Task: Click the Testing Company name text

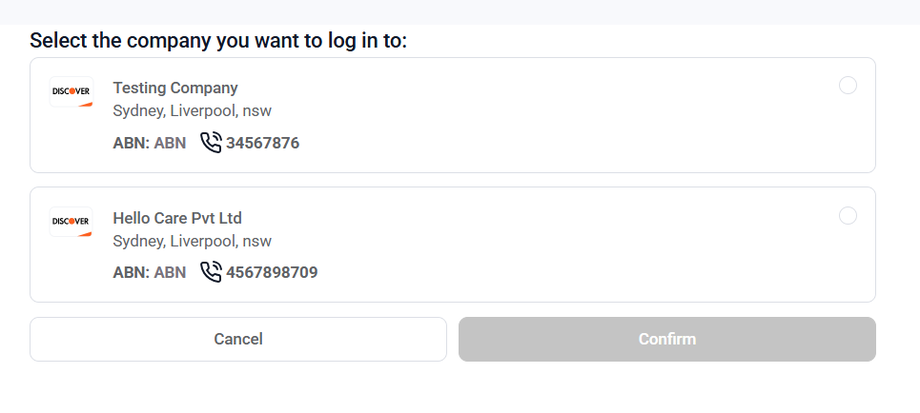Action: point(175,88)
